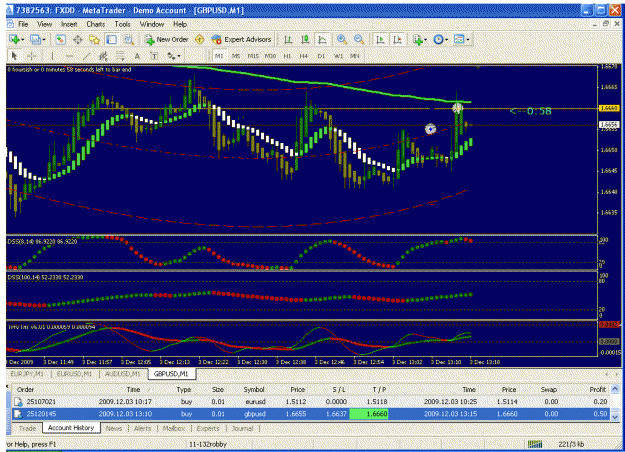Image resolution: width=625 pixels, height=452 pixels.
Task: Select the Text Label tool (T)
Action: pyautogui.click(x=154, y=56)
